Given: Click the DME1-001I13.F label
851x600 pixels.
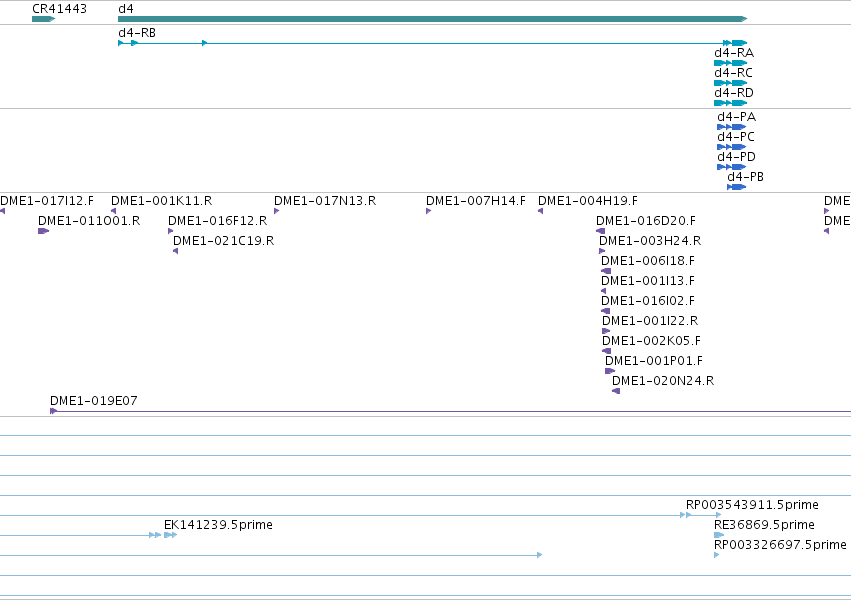Looking at the screenshot, I should point(648,281).
